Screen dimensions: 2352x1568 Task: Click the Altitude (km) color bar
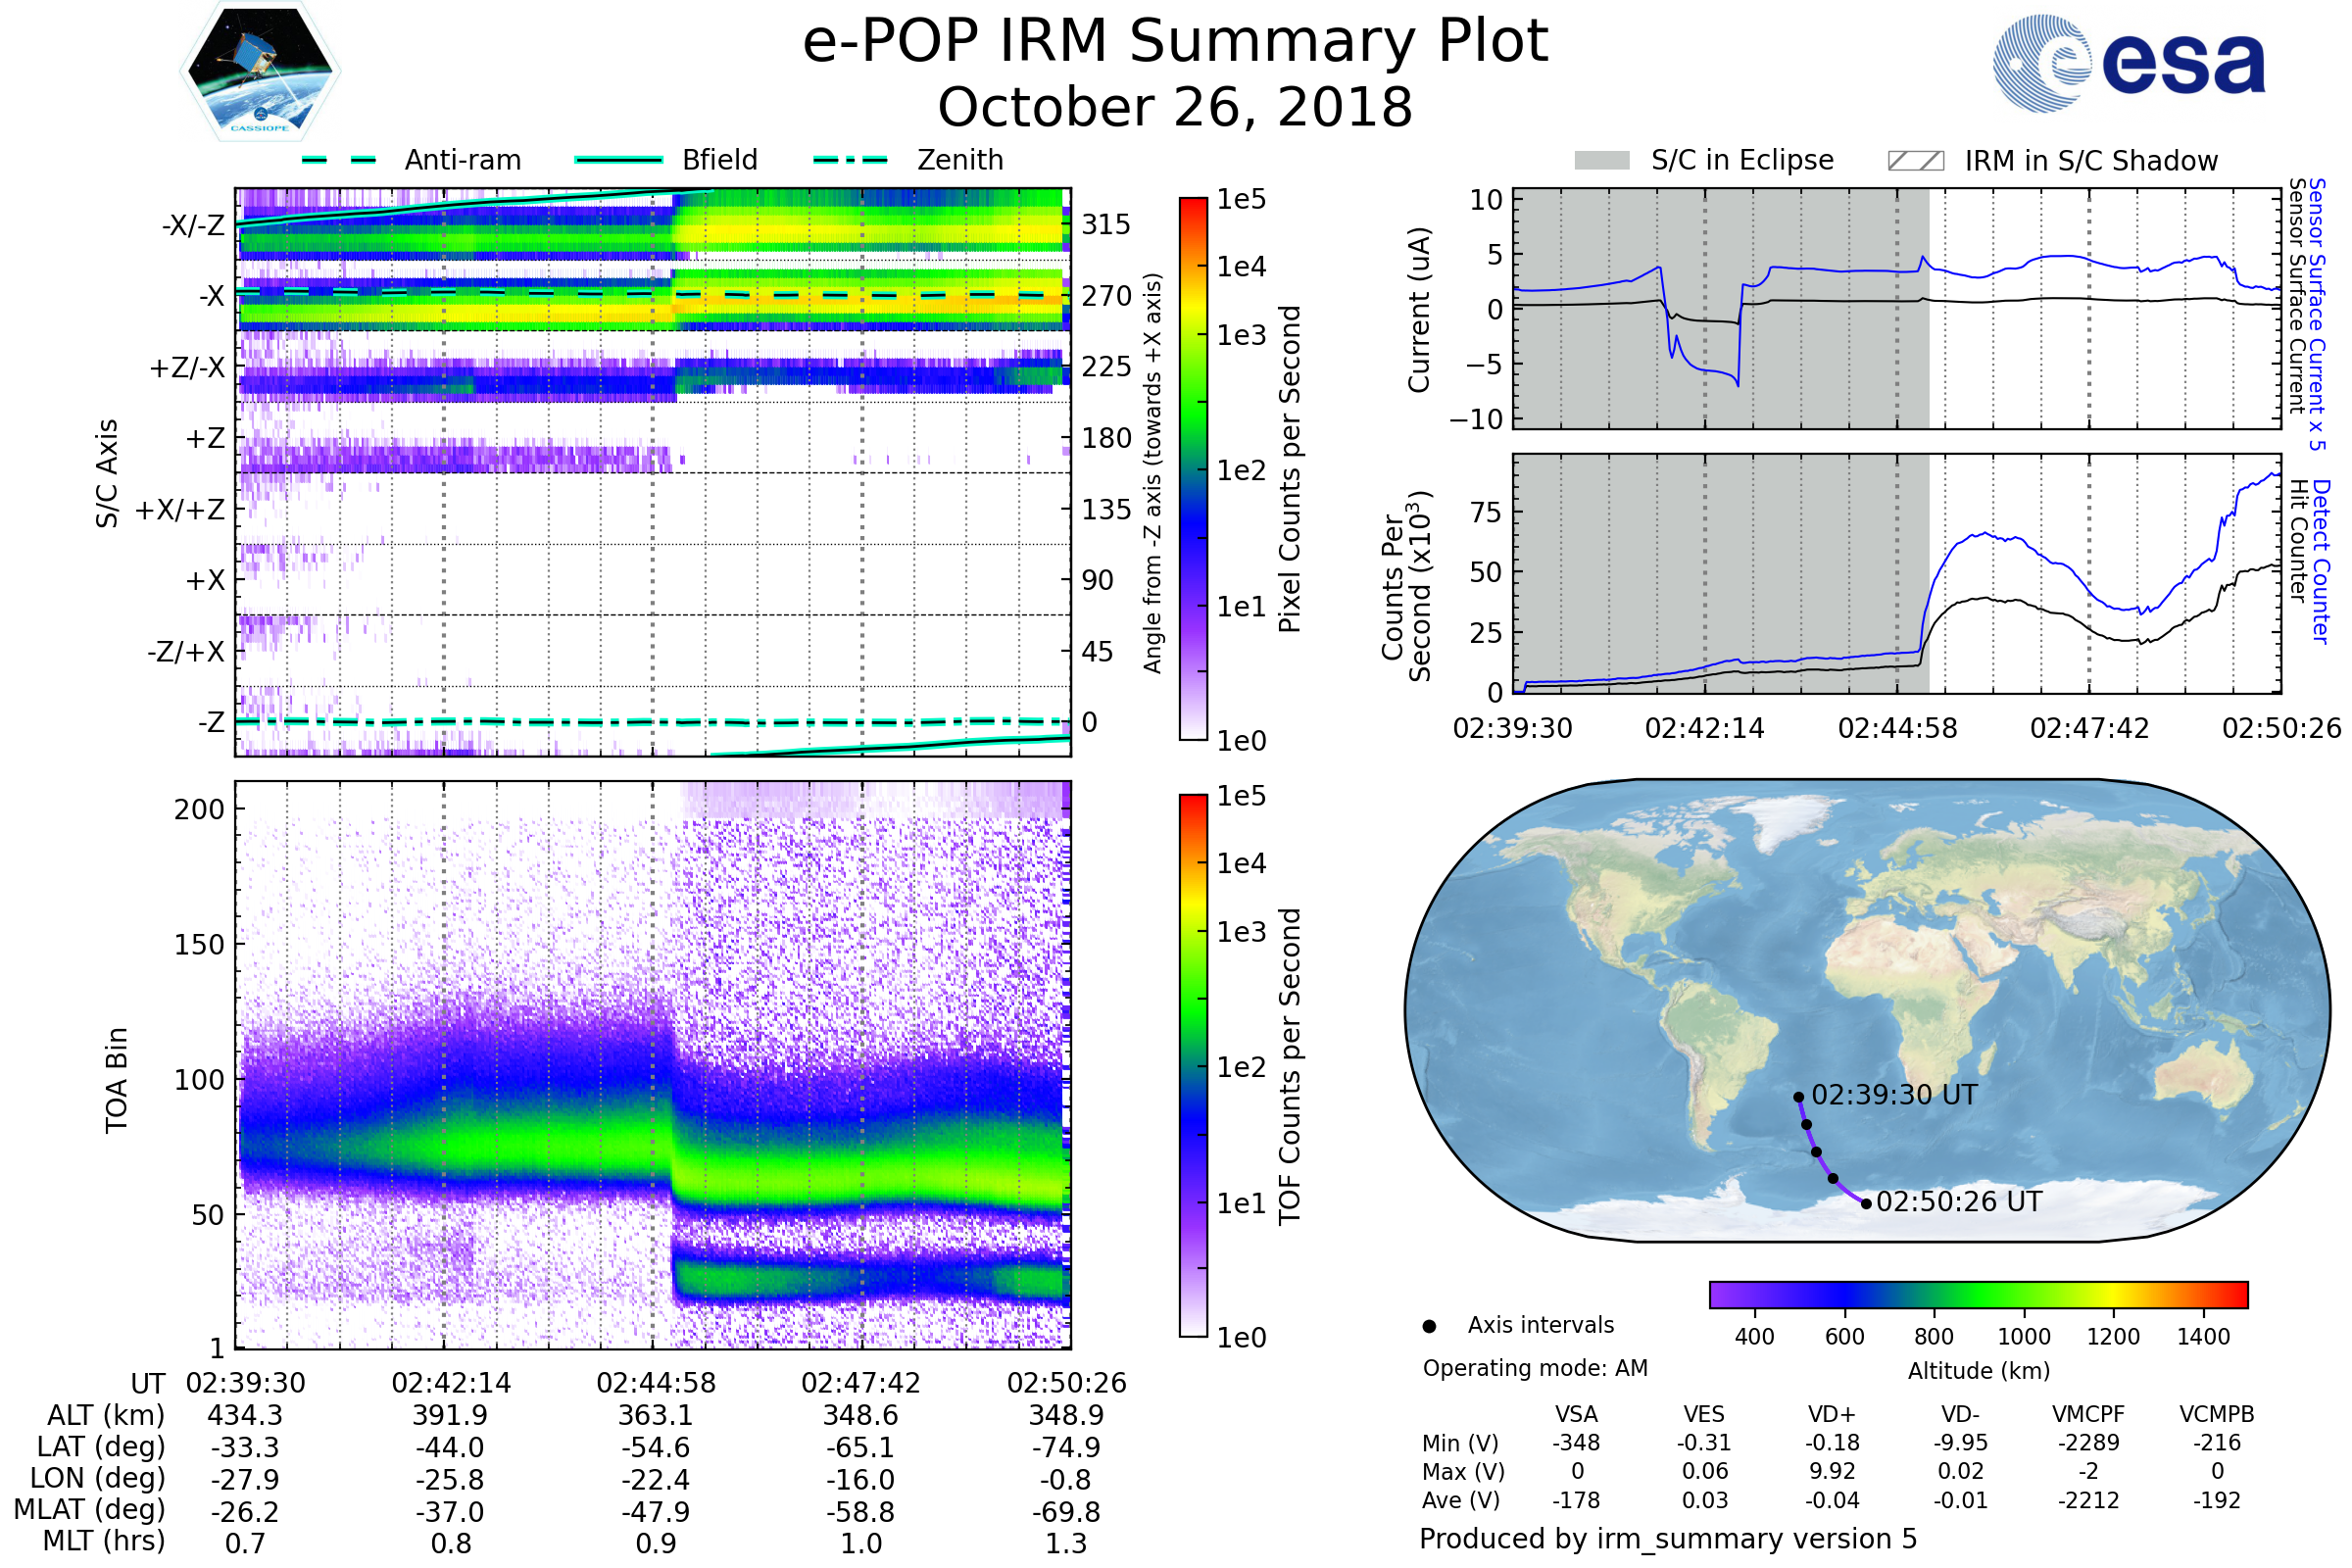1978,1294
